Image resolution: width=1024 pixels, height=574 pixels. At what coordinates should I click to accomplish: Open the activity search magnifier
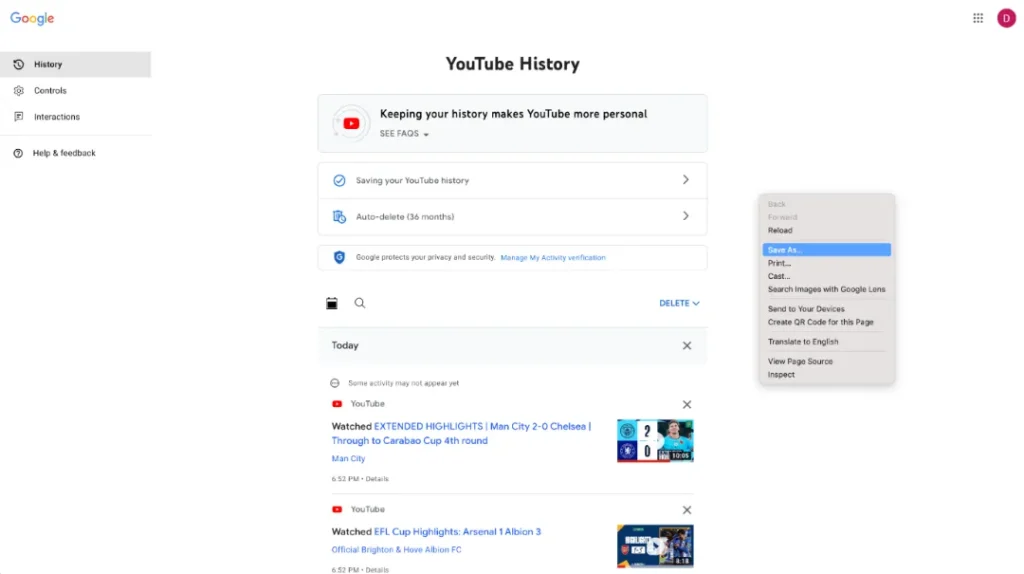click(360, 303)
